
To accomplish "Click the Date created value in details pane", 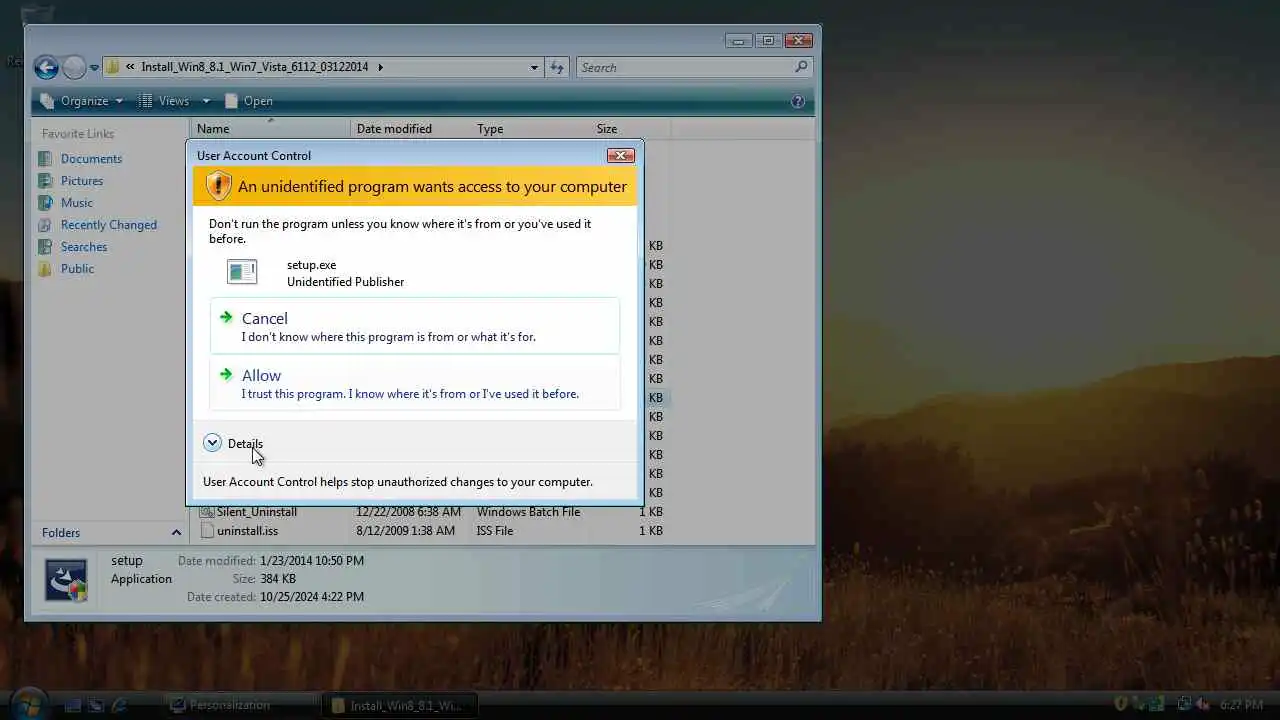I will 311,597.
